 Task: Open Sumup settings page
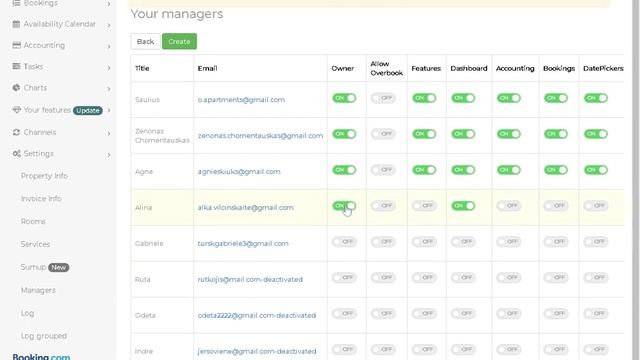point(33,267)
